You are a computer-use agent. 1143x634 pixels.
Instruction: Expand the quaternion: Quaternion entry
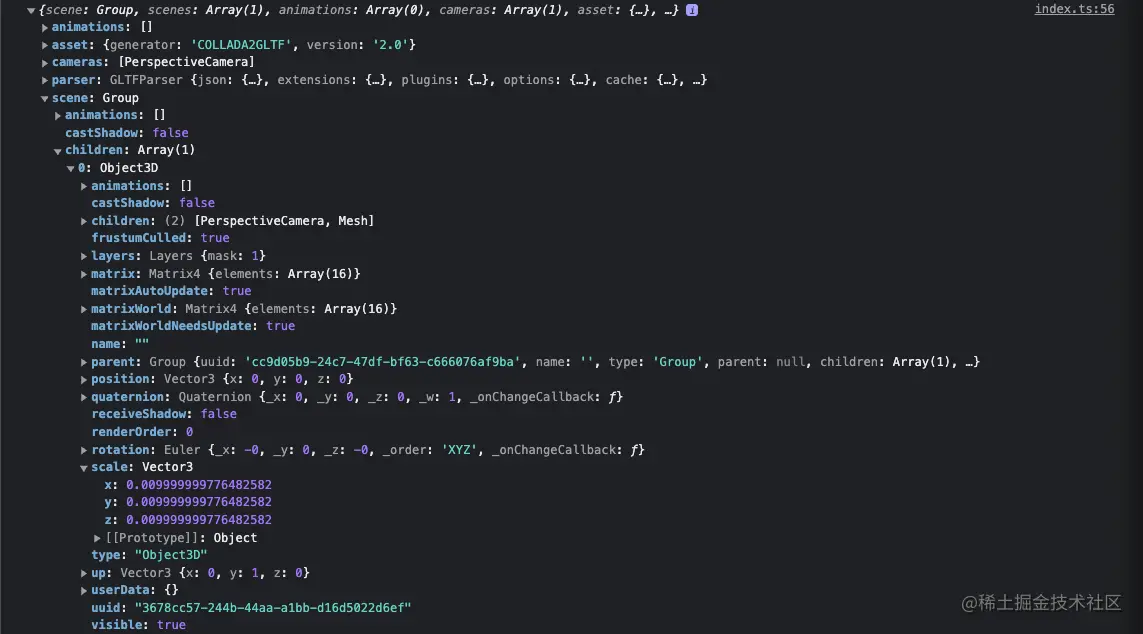coord(84,397)
